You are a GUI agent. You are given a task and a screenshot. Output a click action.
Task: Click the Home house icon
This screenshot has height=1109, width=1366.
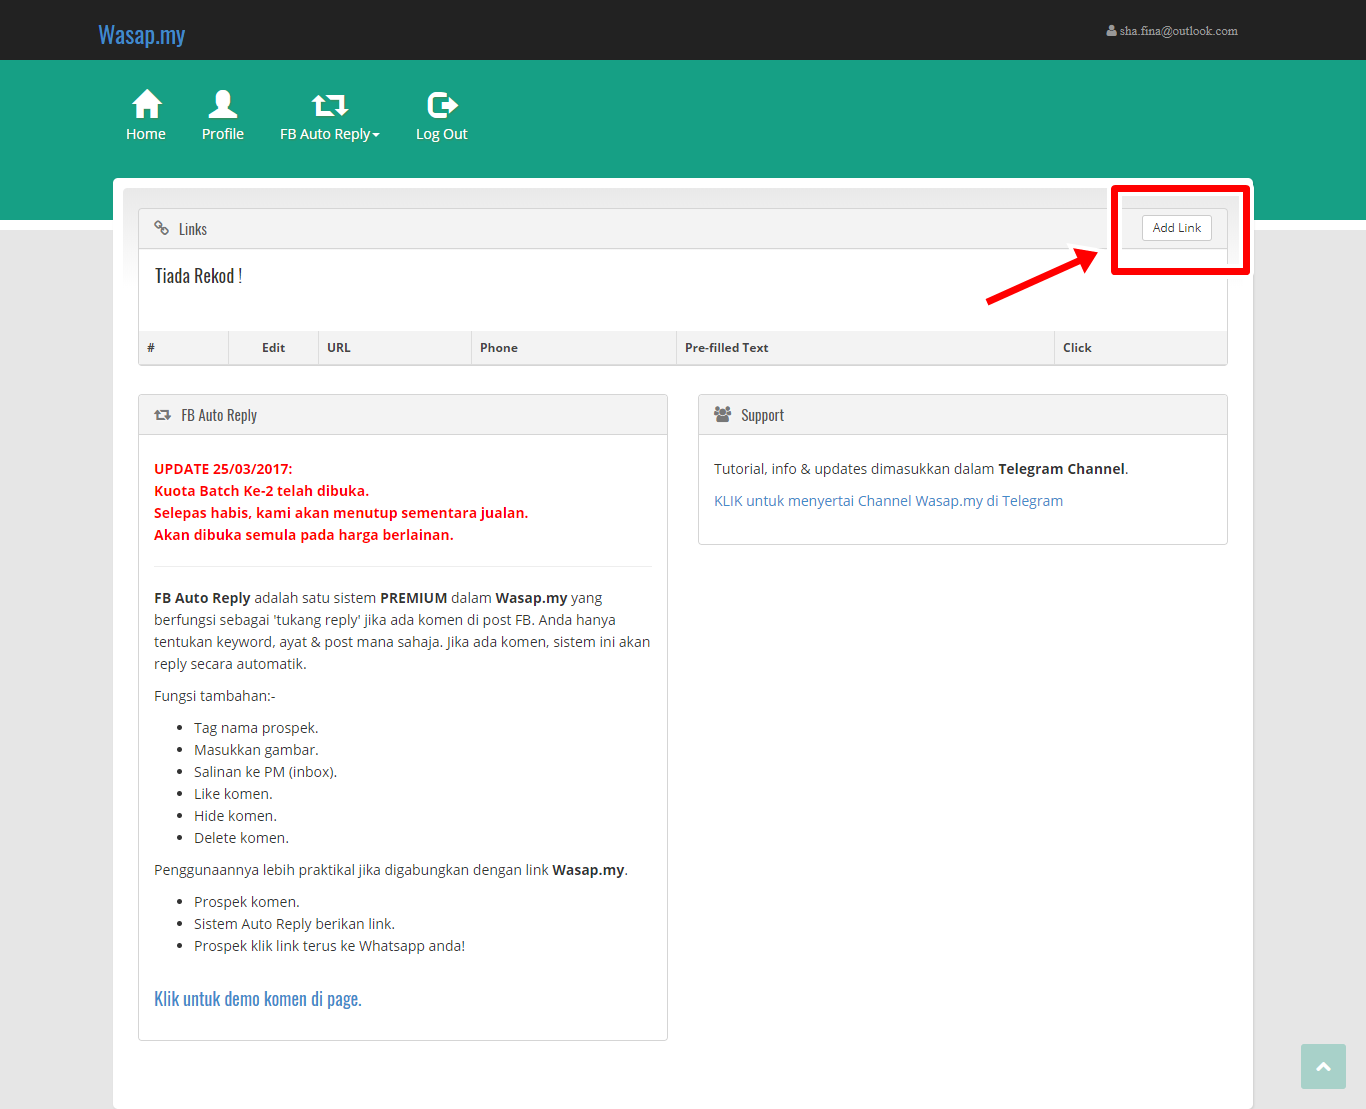click(x=147, y=104)
